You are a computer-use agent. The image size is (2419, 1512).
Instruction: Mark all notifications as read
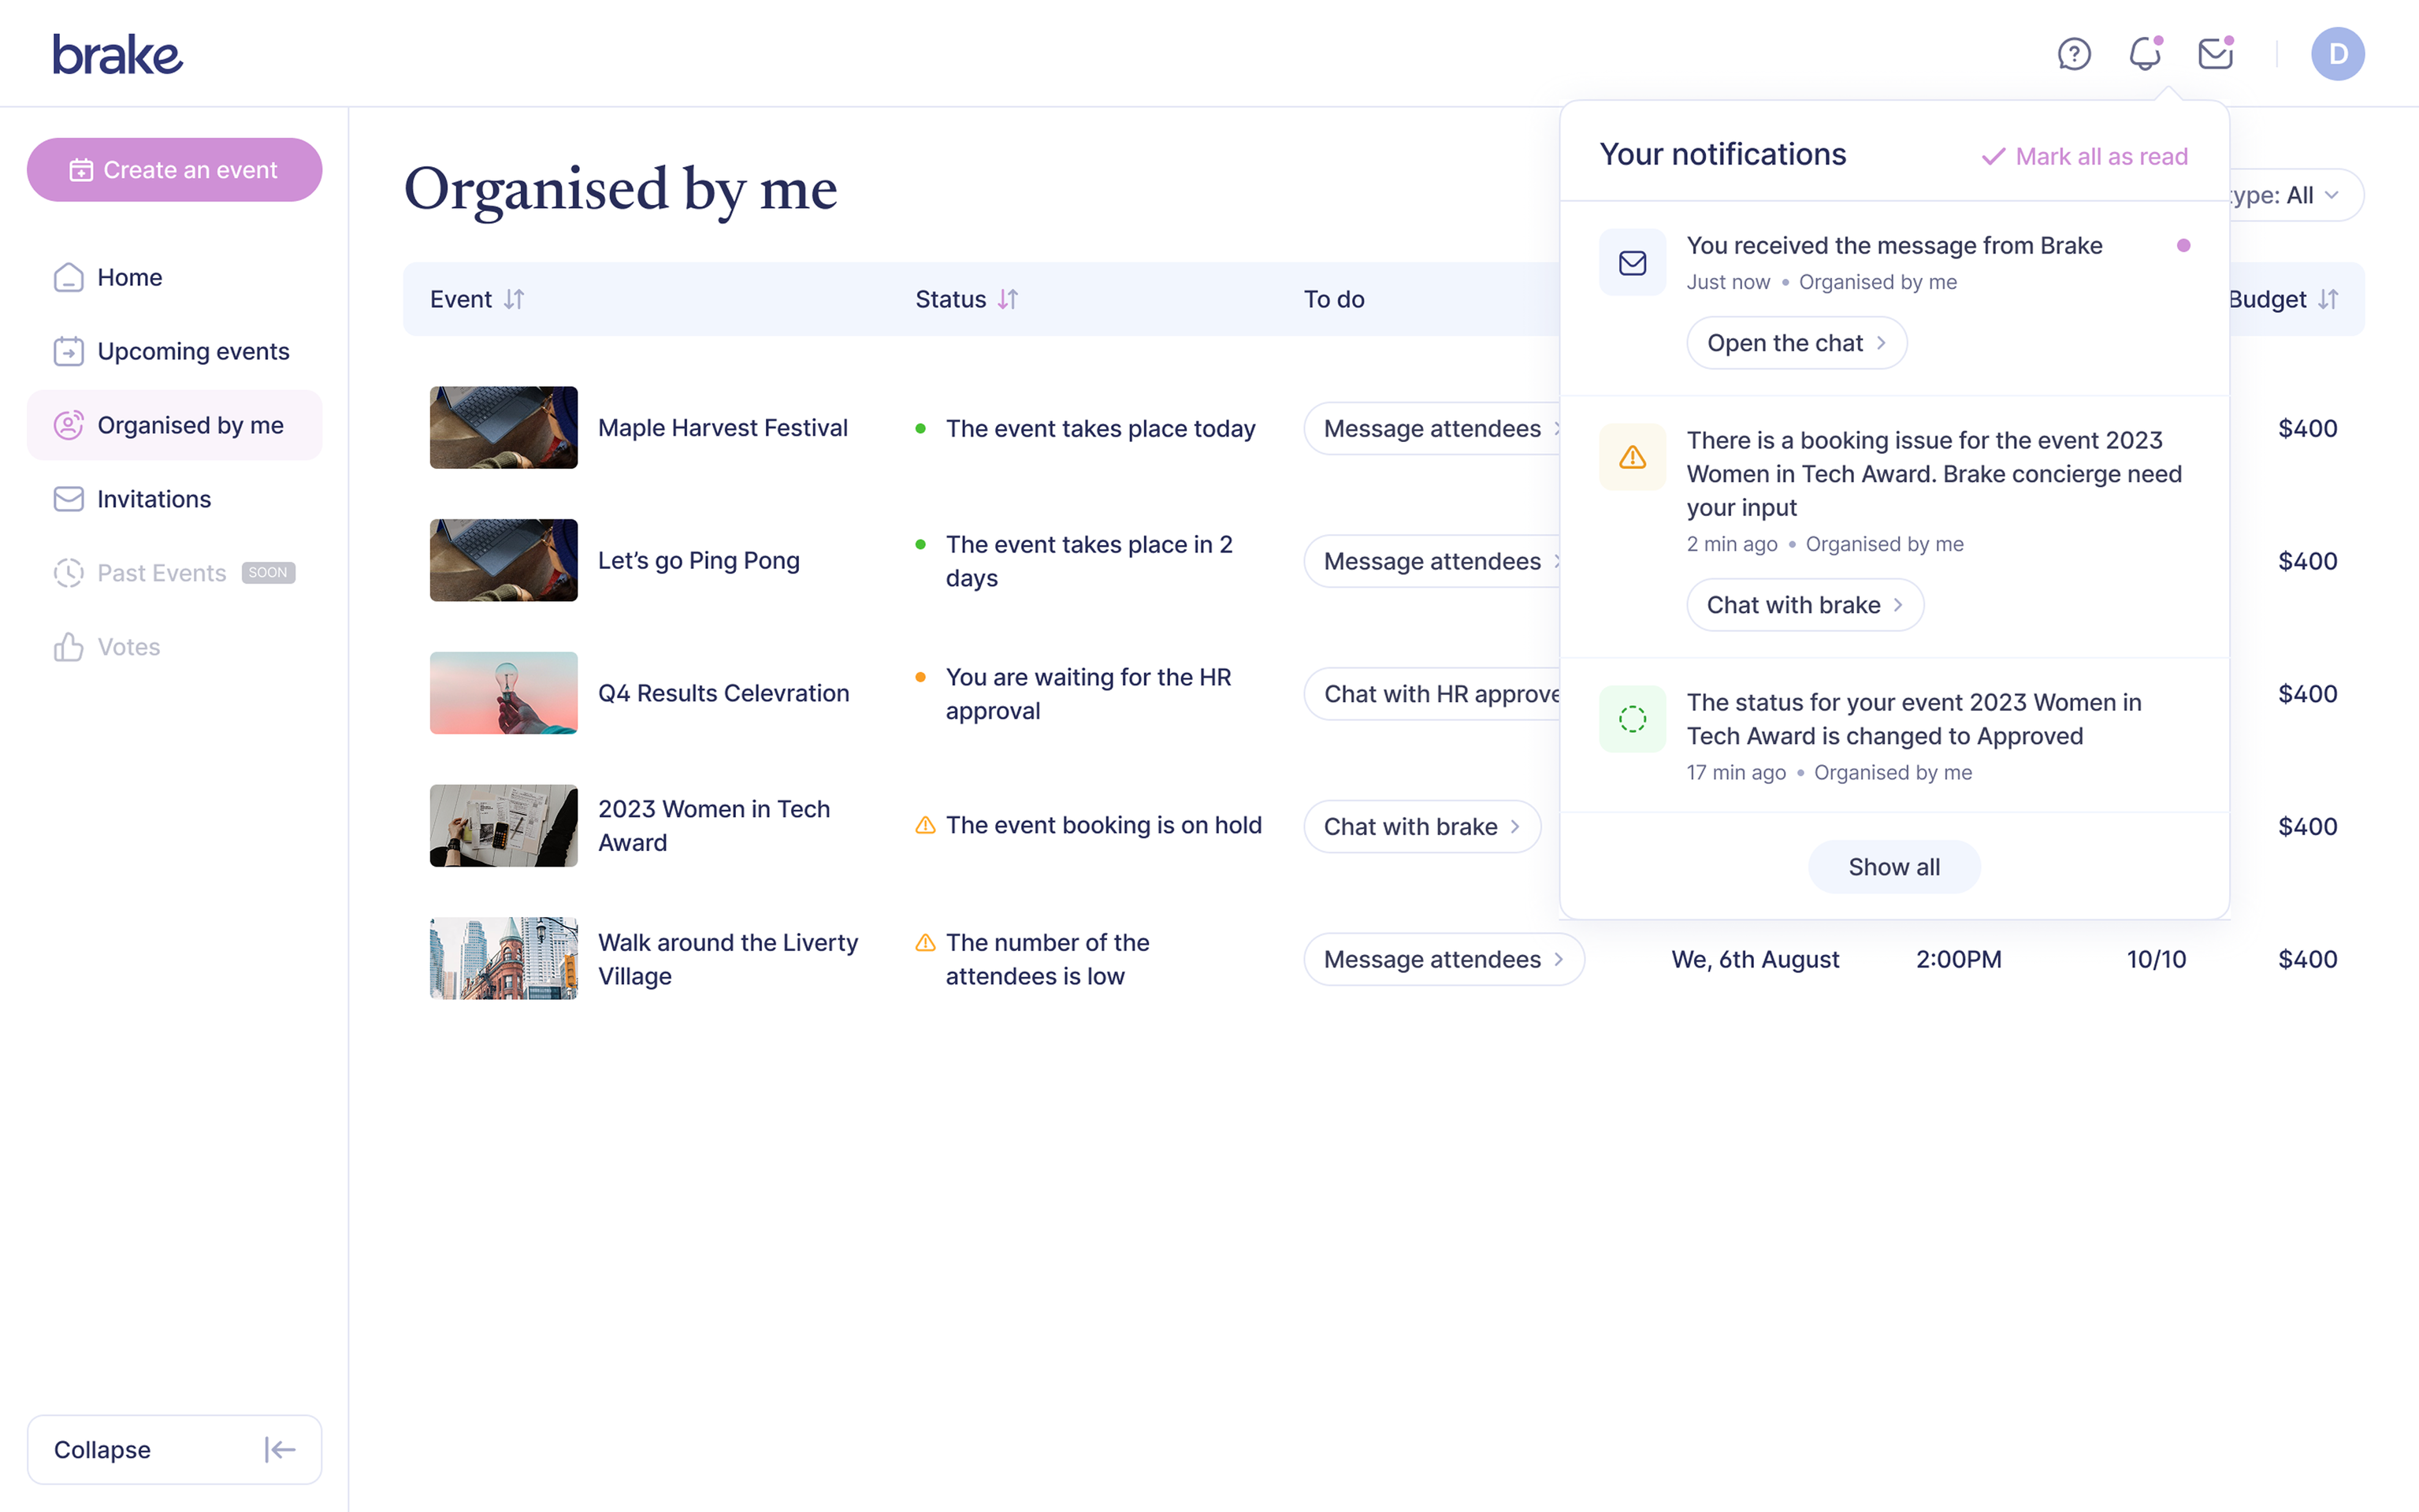click(x=2084, y=156)
